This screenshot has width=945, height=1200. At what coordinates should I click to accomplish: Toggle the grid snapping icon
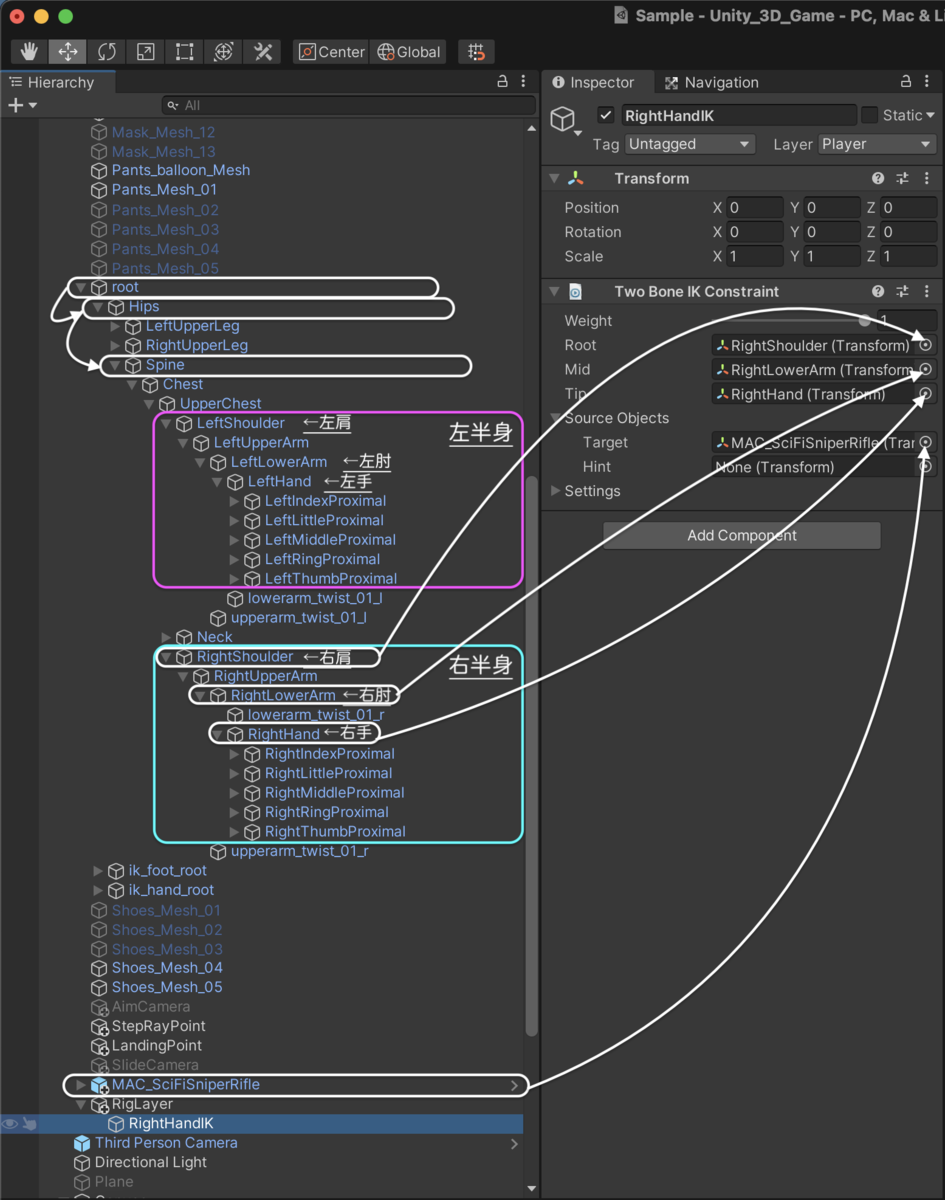(477, 52)
